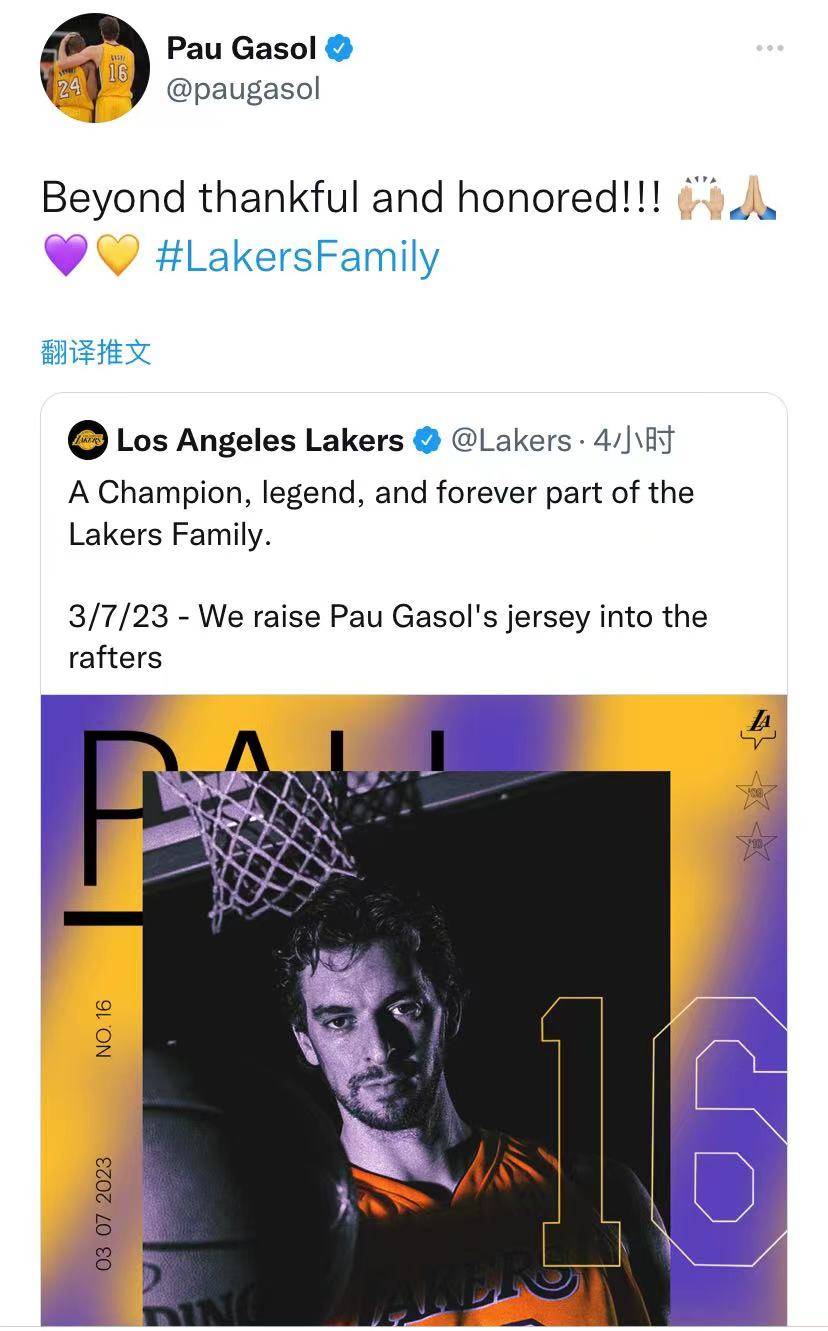Click Pau Gasol's profile avatar photo

[x=94, y=68]
